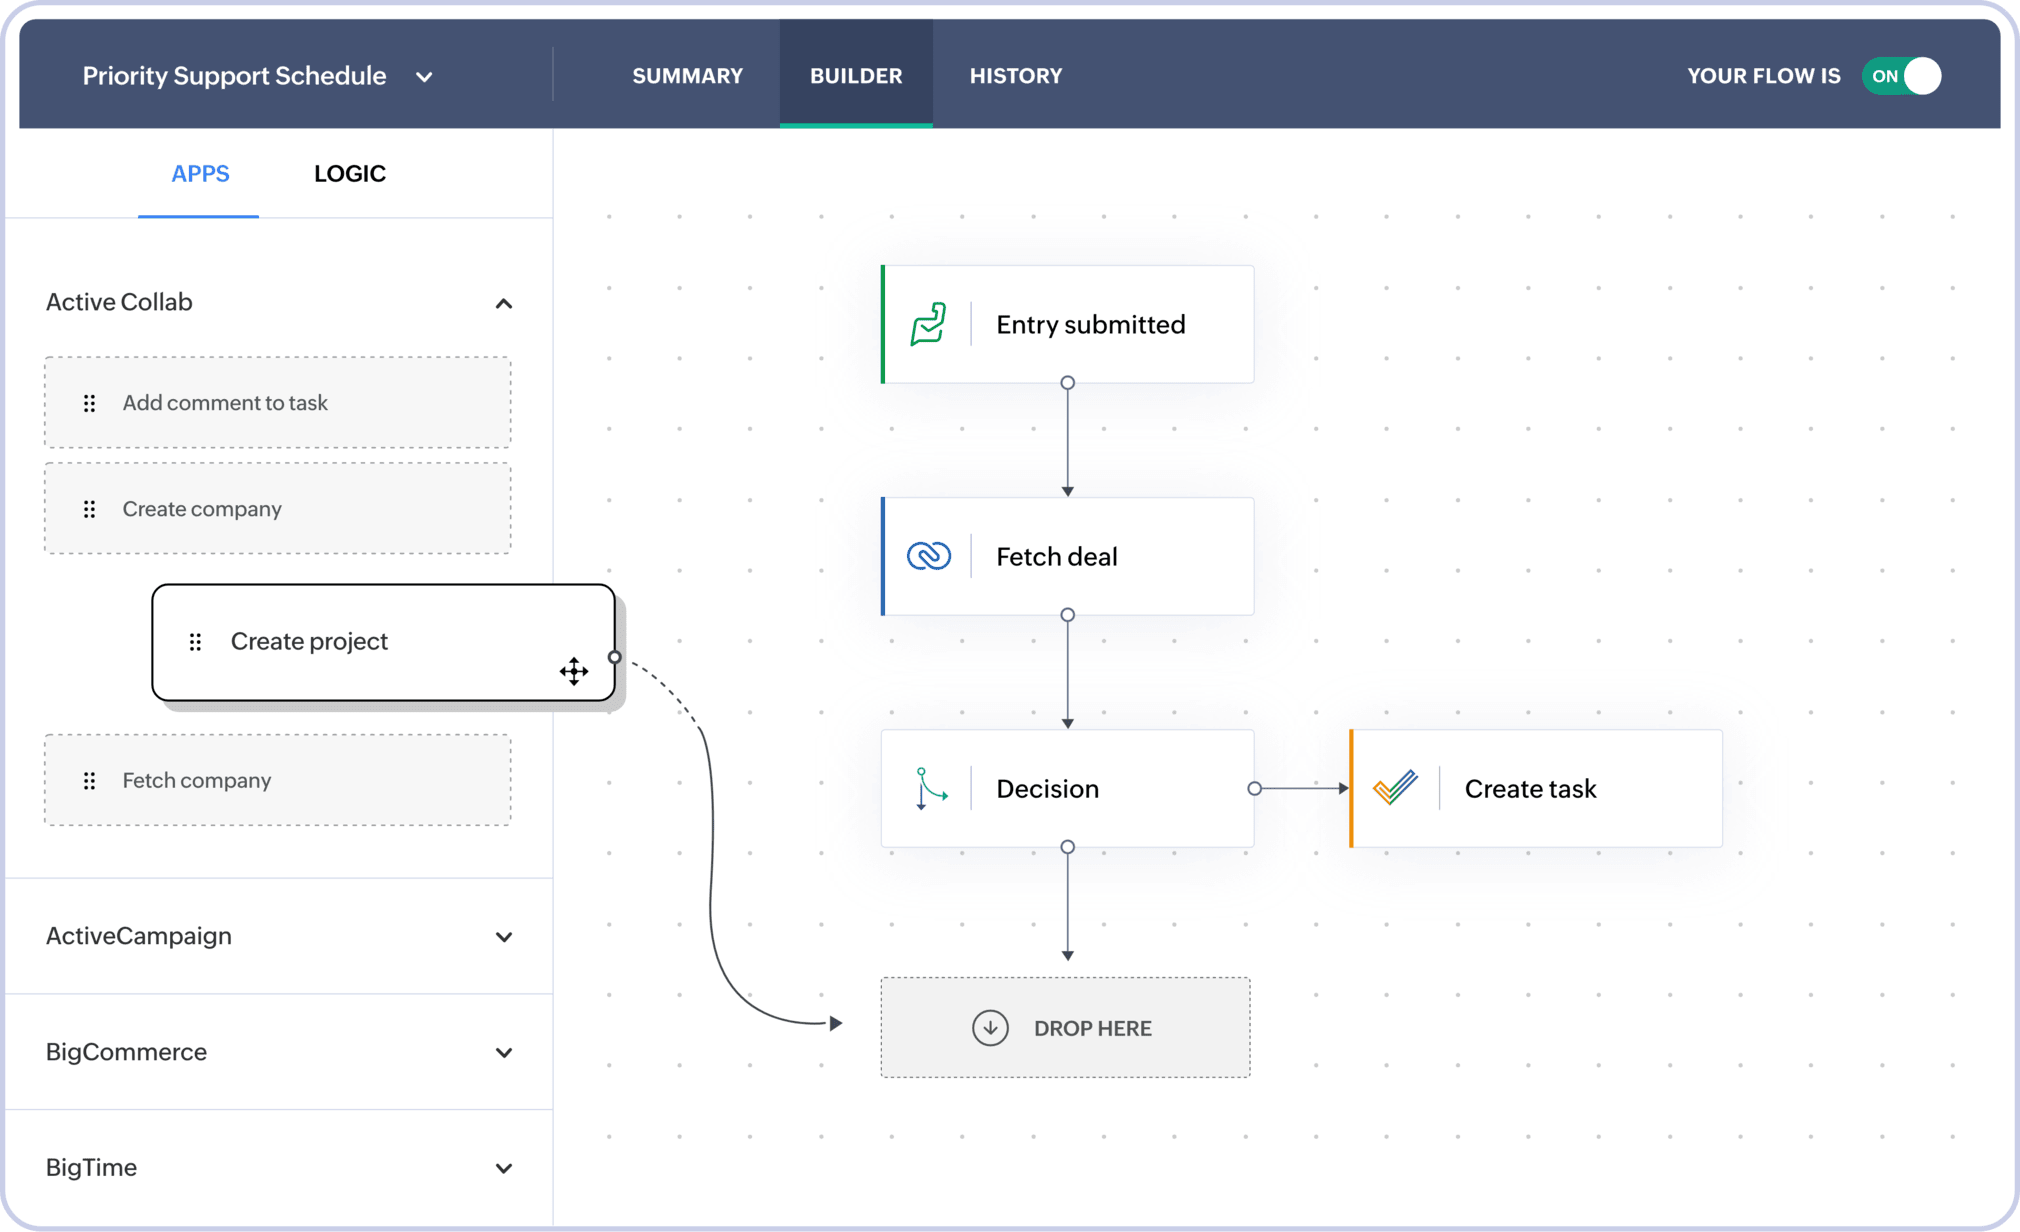Click the Fetch deal CRM icon
Image resolution: width=2020 pixels, height=1232 pixels.
(928, 556)
